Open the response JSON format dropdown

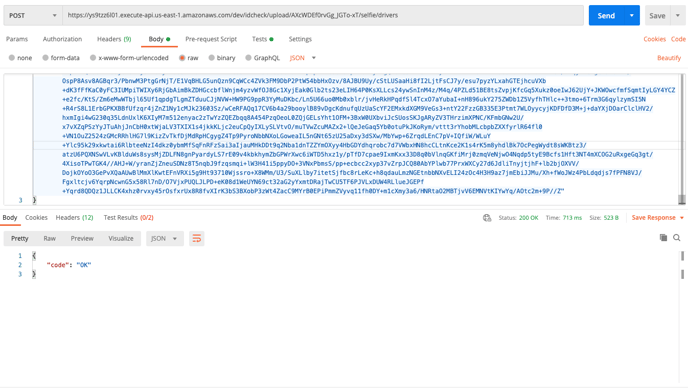pyautogui.click(x=165, y=238)
